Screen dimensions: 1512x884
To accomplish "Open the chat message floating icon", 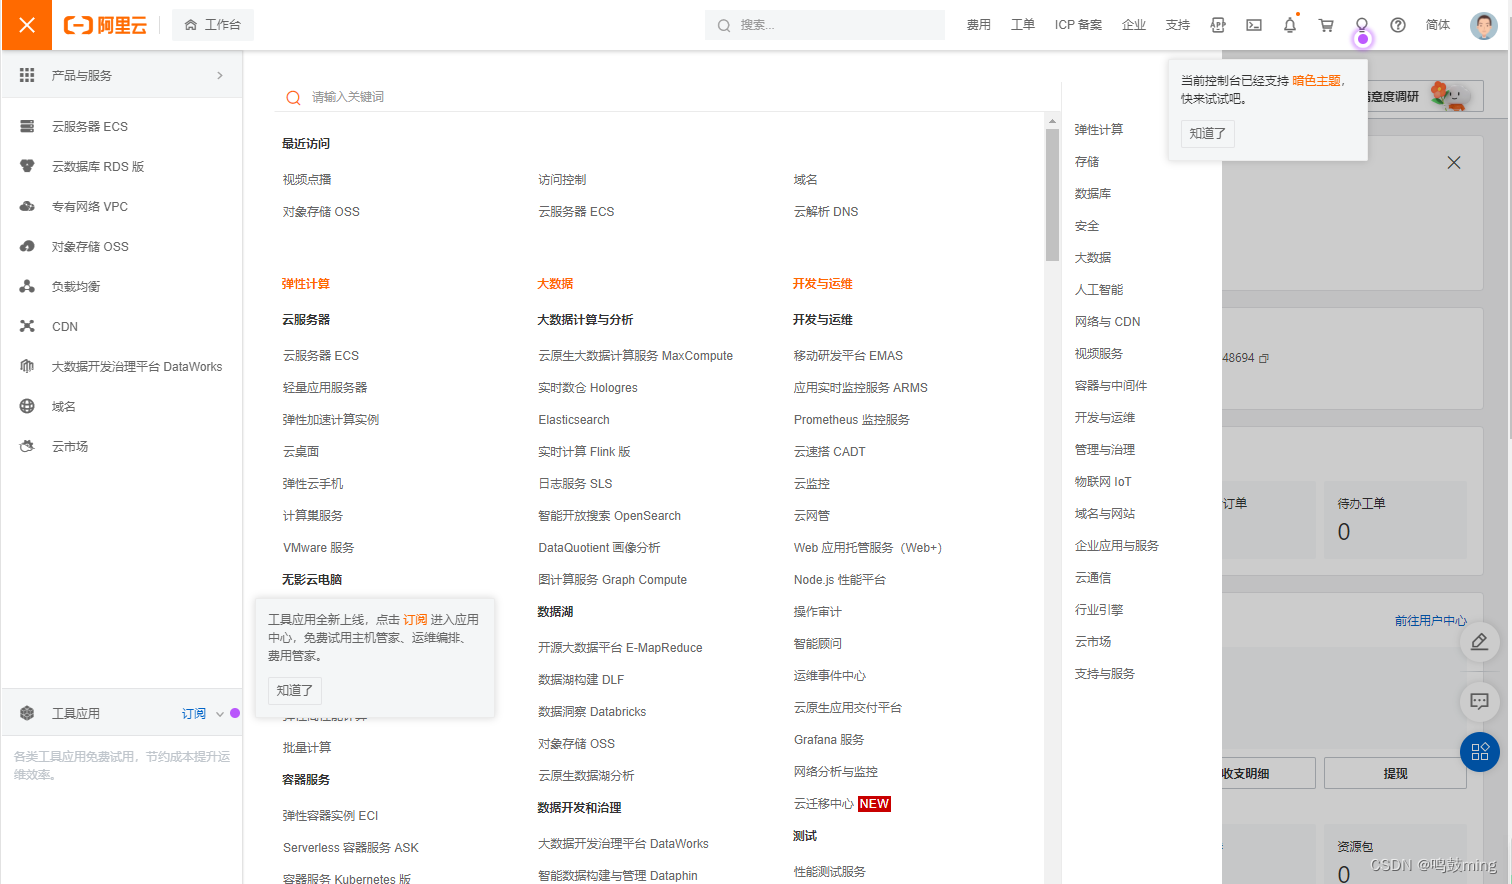I will pyautogui.click(x=1480, y=702).
